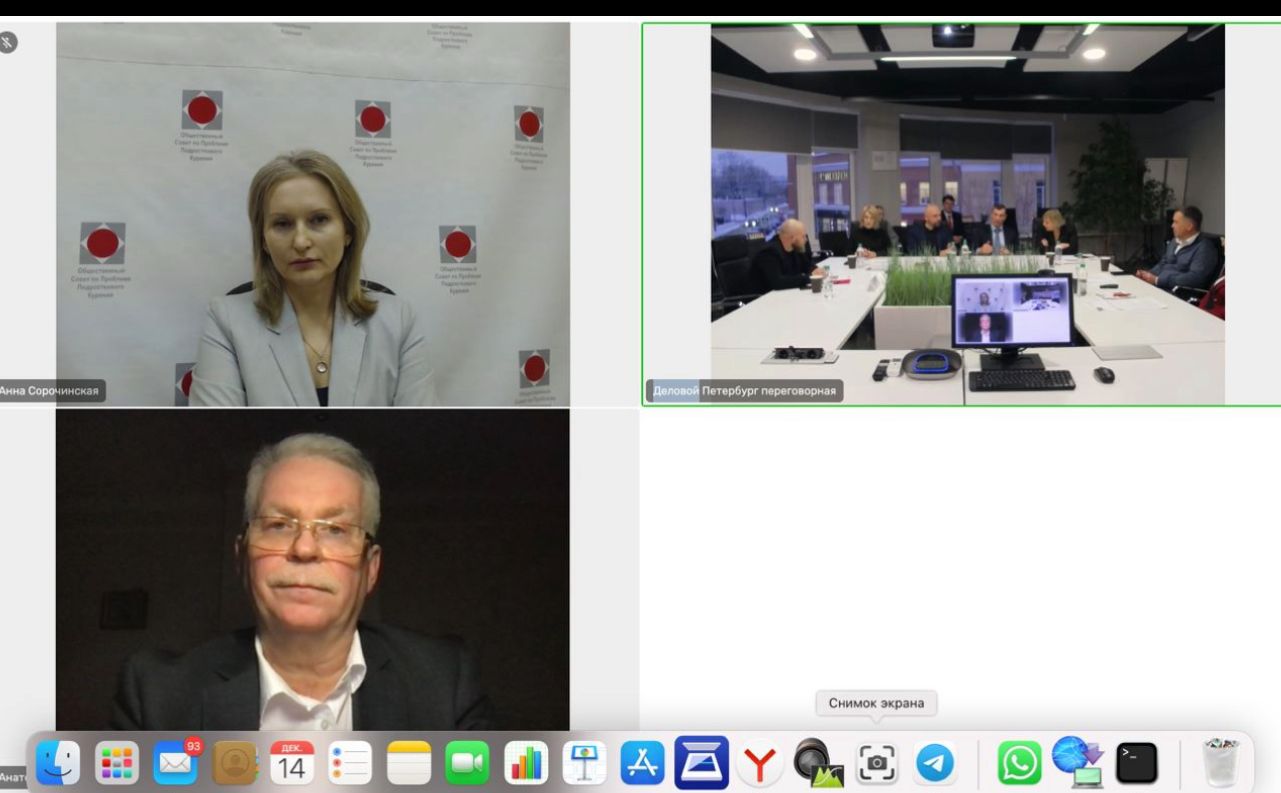1281x793 pixels.
Task: Open Telegram from the dock
Action: 935,765
